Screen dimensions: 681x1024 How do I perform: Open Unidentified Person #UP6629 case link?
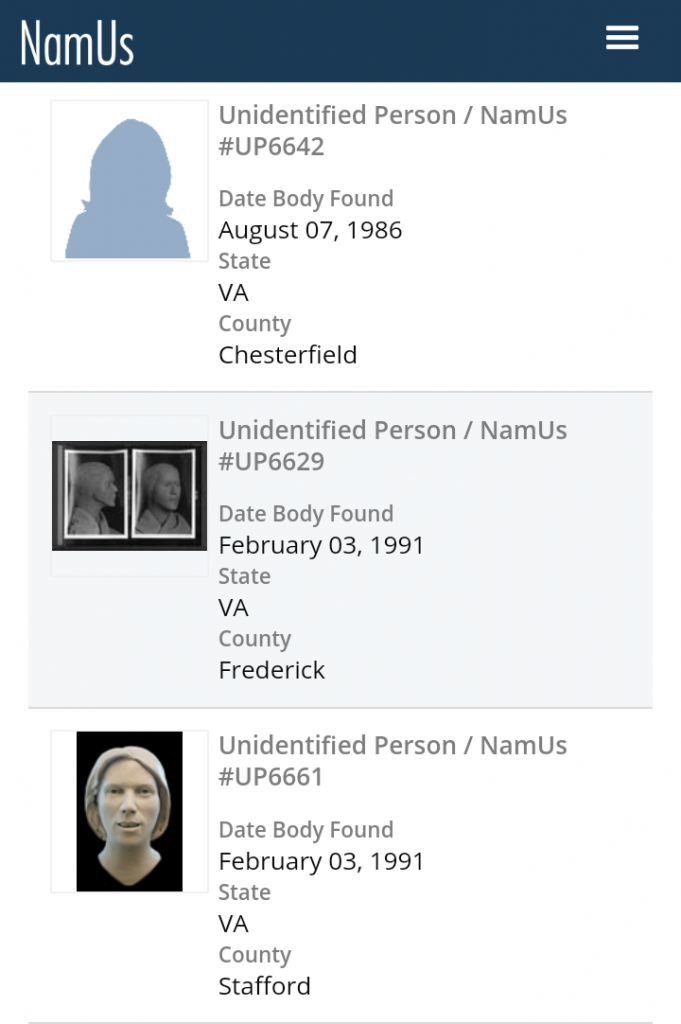click(x=392, y=446)
